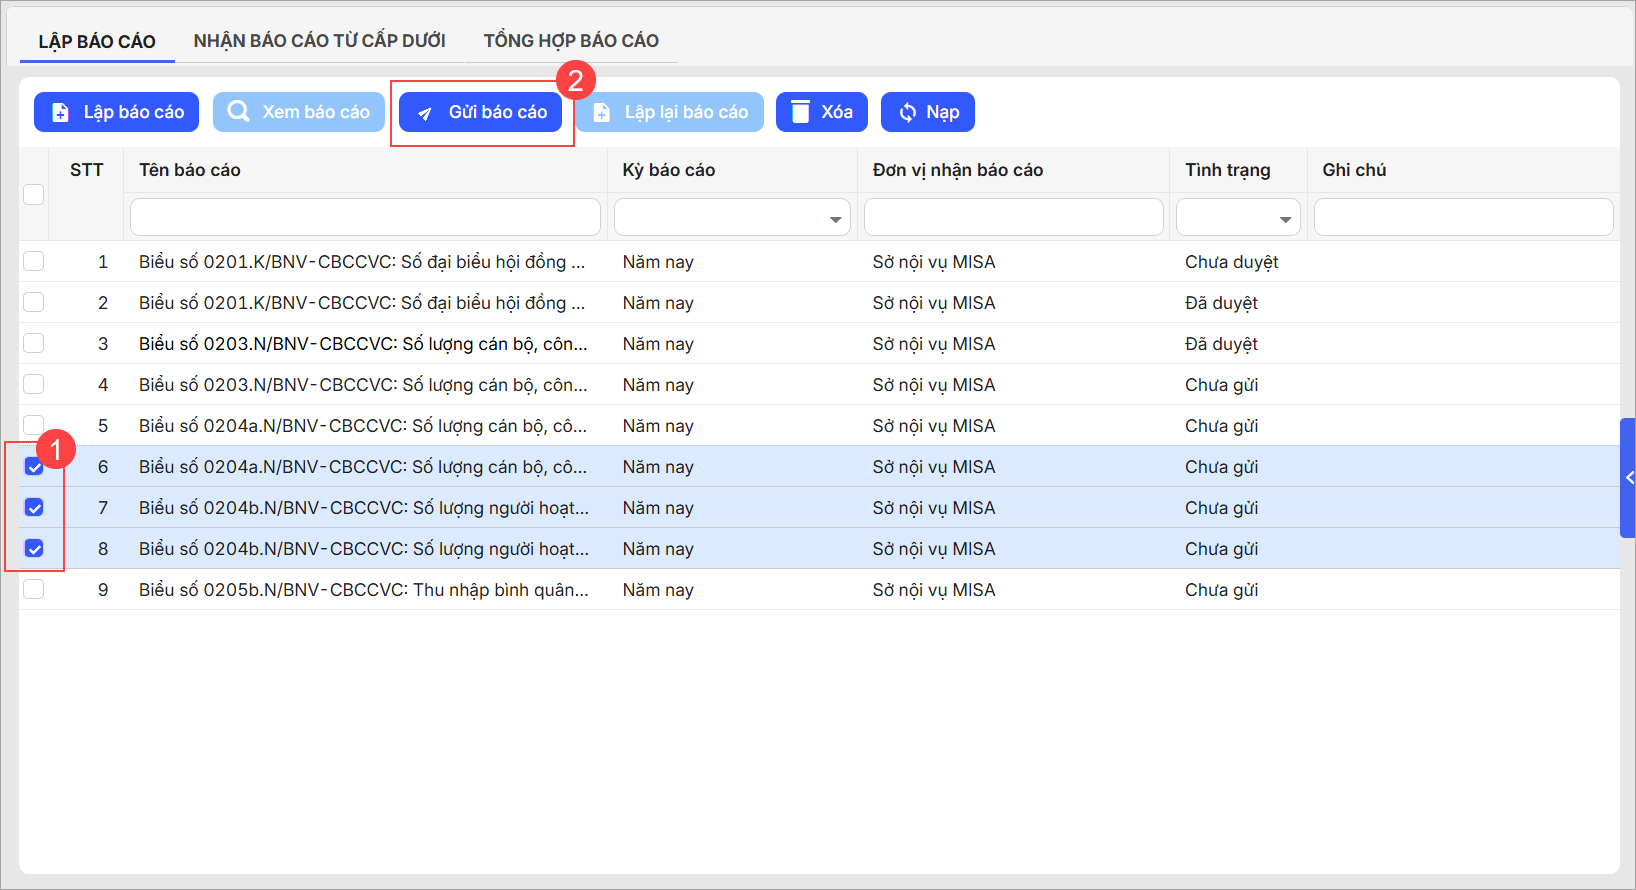Screen dimensions: 1636x890
Task: Focus the Ghi chú filter input
Action: (1462, 217)
